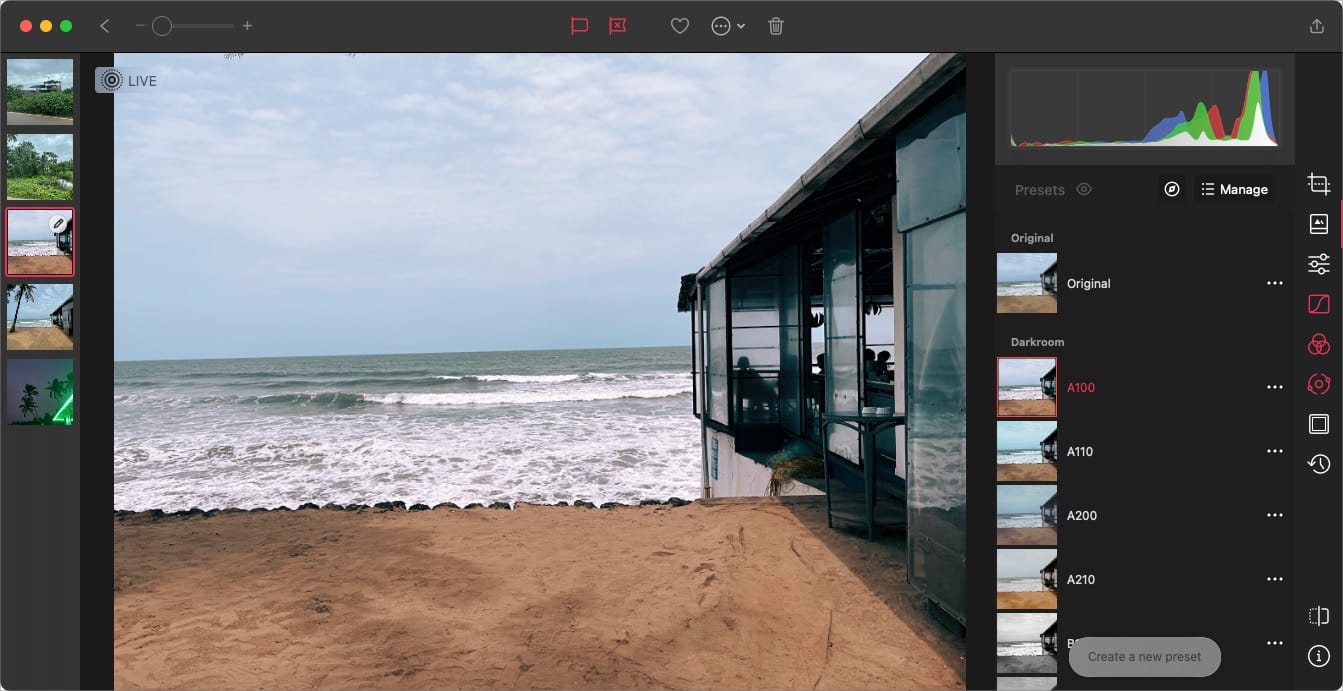Open the options menu for preset A200
Viewport: 1343px width, 691px height.
point(1275,515)
